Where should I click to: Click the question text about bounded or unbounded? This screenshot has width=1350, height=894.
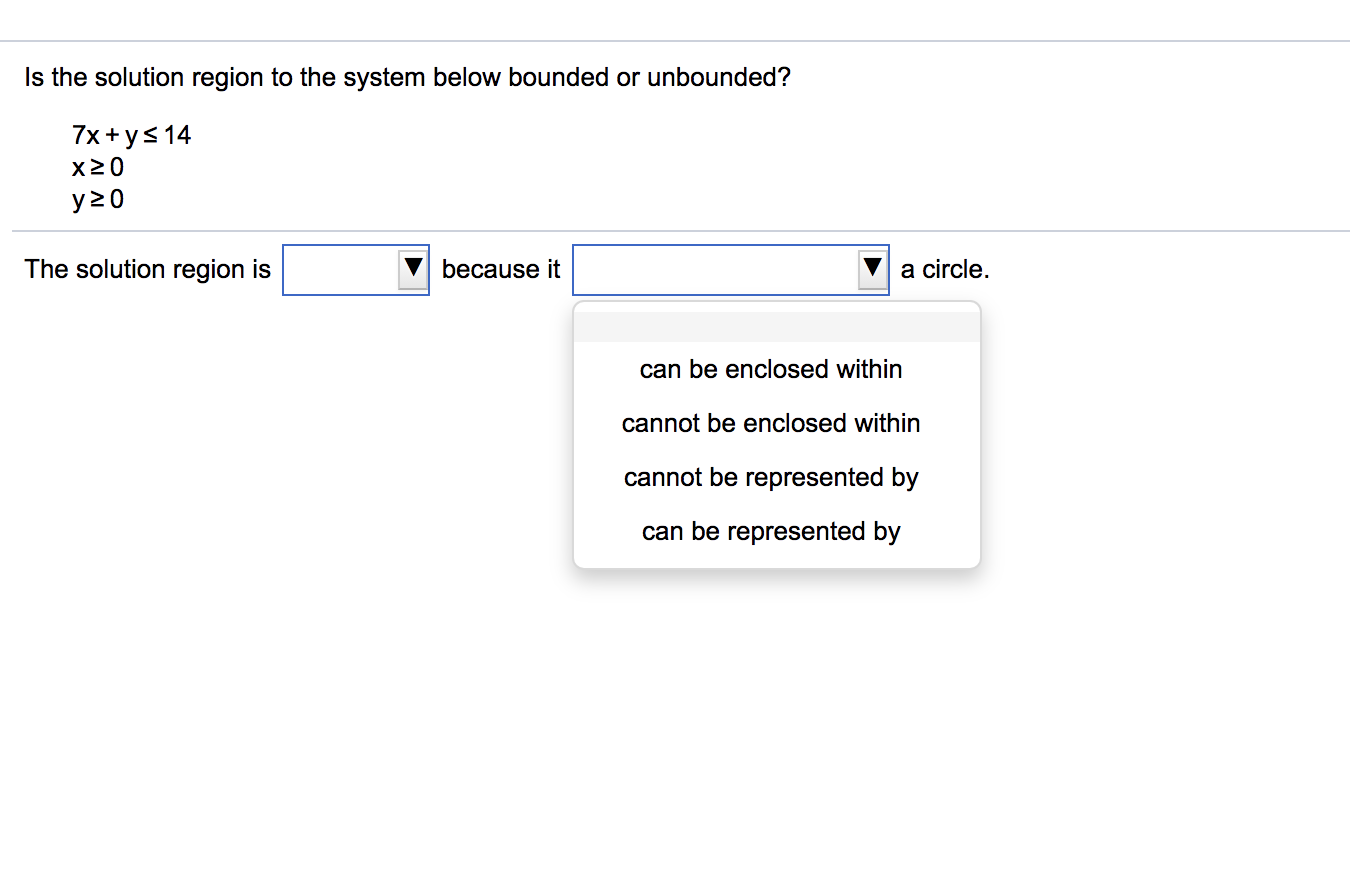tap(407, 77)
